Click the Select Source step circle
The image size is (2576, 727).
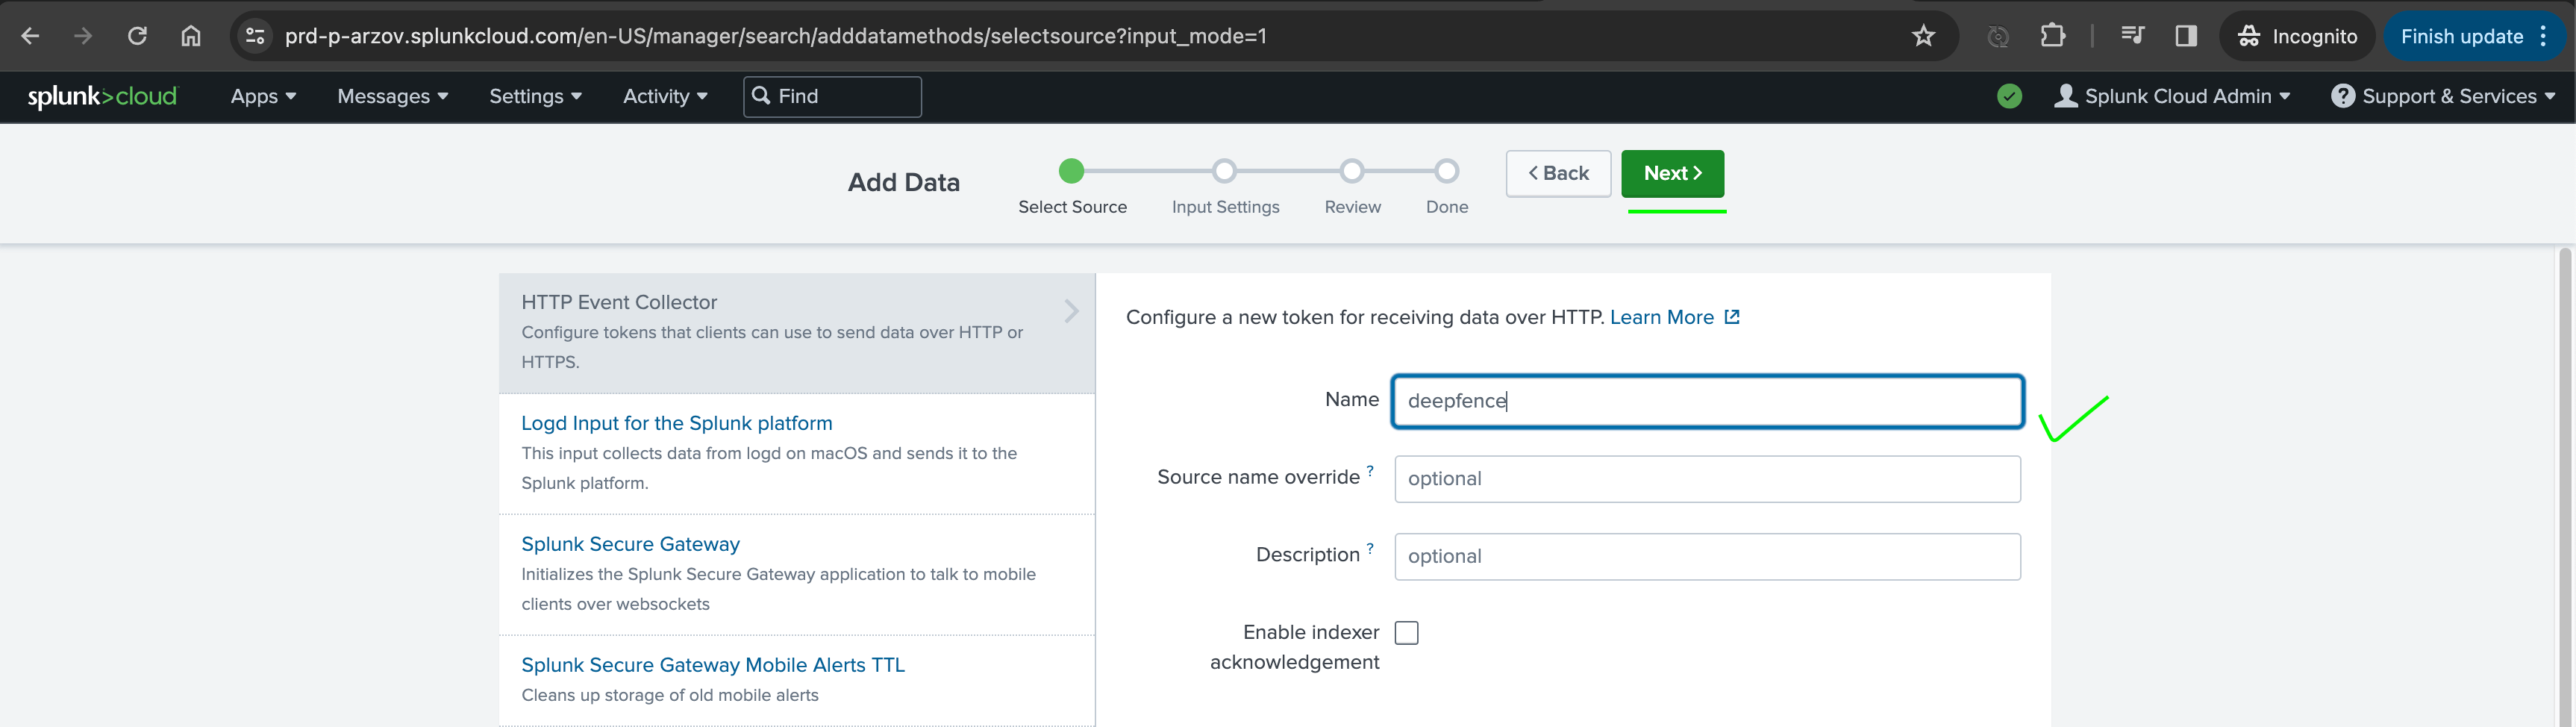pos(1071,172)
